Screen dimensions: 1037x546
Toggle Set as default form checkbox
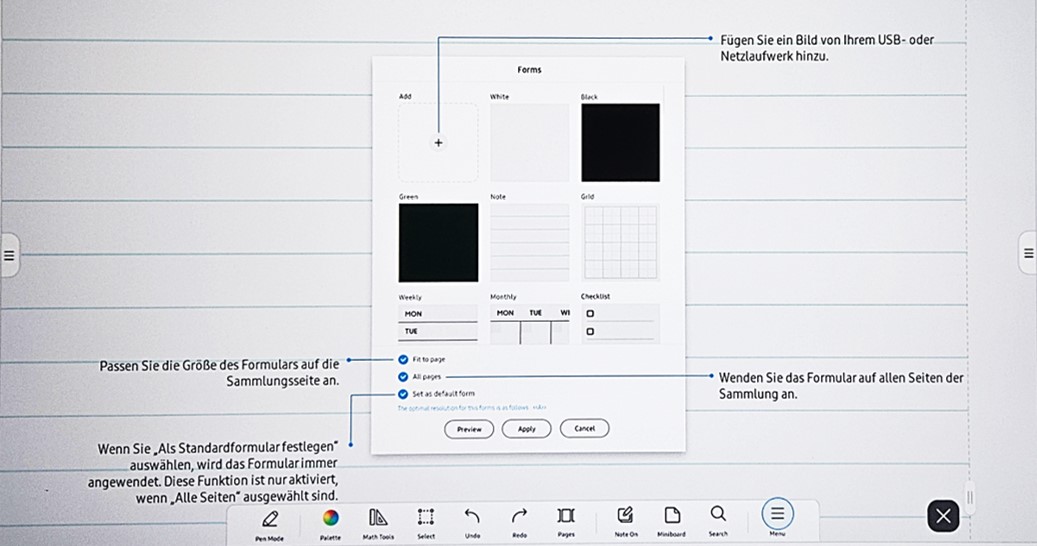(x=403, y=394)
